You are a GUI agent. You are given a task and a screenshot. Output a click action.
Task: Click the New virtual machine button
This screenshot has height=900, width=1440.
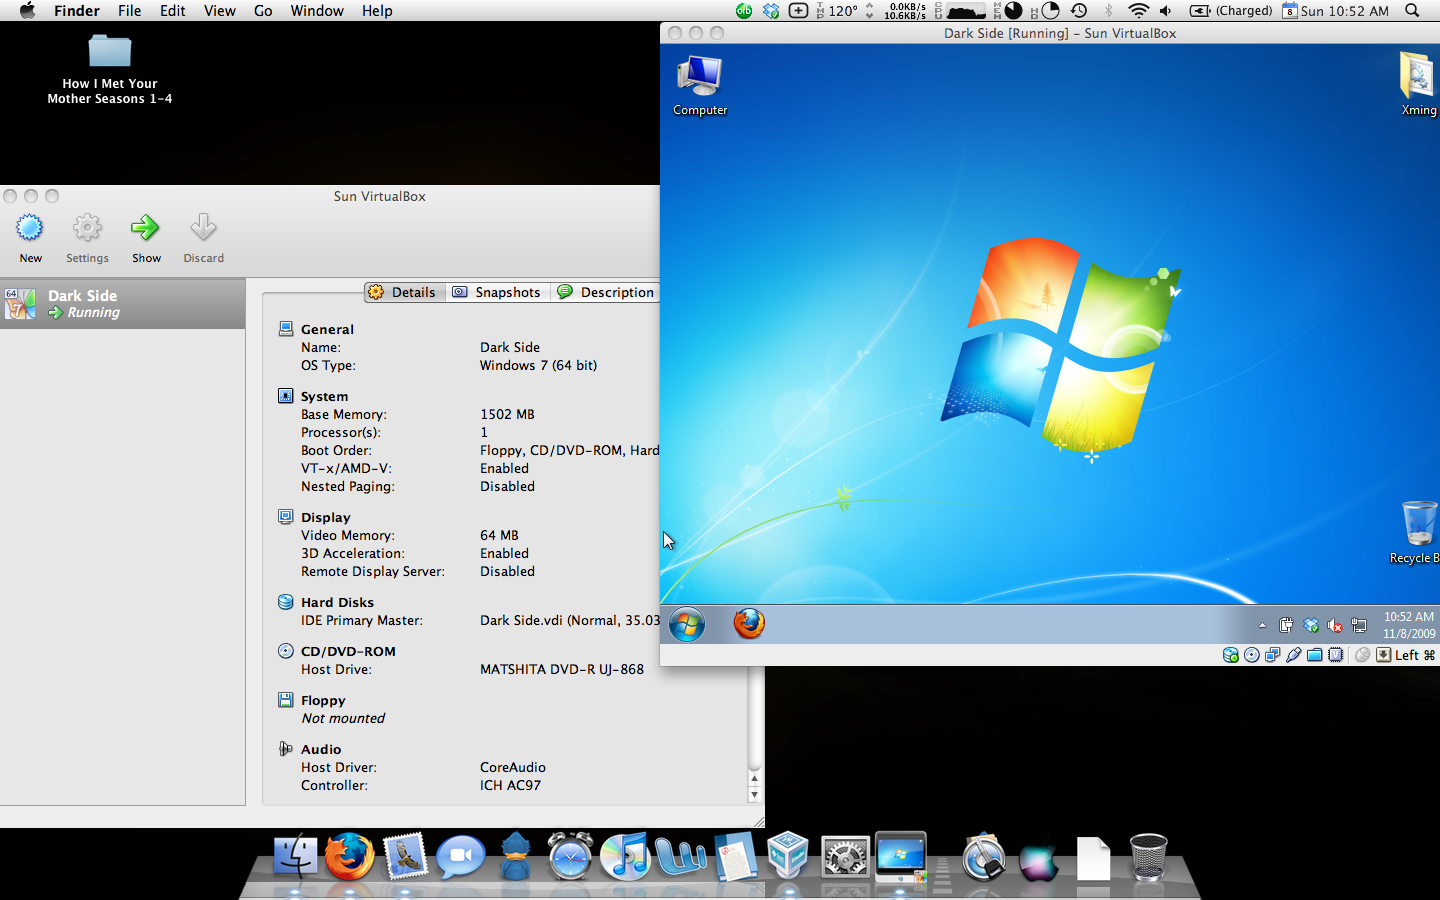coord(30,238)
